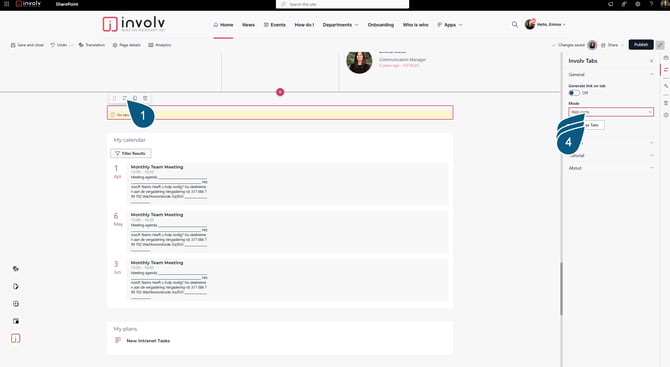Open Monthly Team Meeting on 1 Apr
This screenshot has height=367, width=670.
click(157, 167)
